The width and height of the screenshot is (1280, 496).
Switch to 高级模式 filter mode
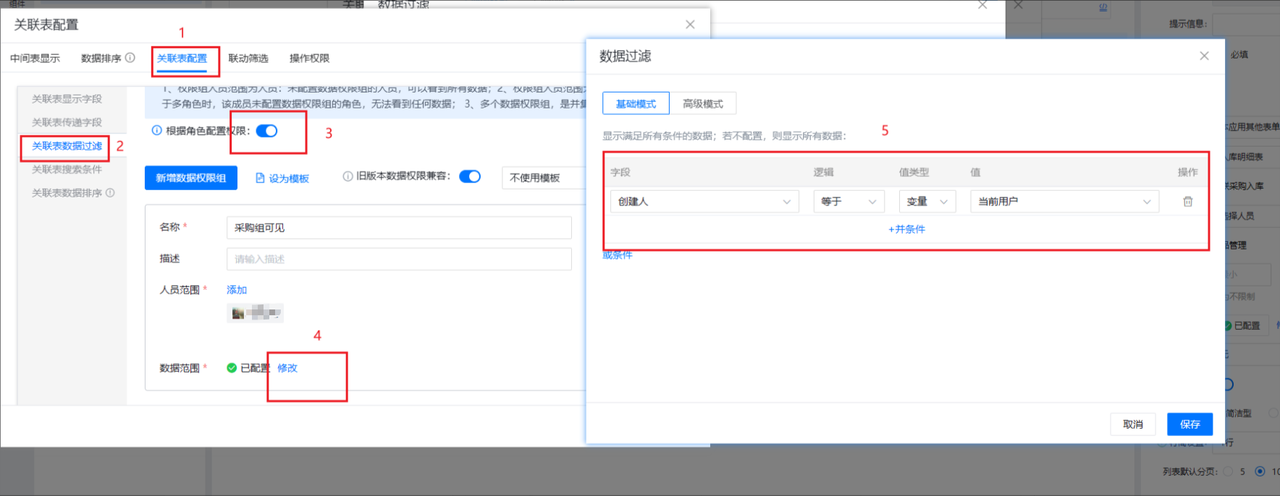(x=704, y=103)
